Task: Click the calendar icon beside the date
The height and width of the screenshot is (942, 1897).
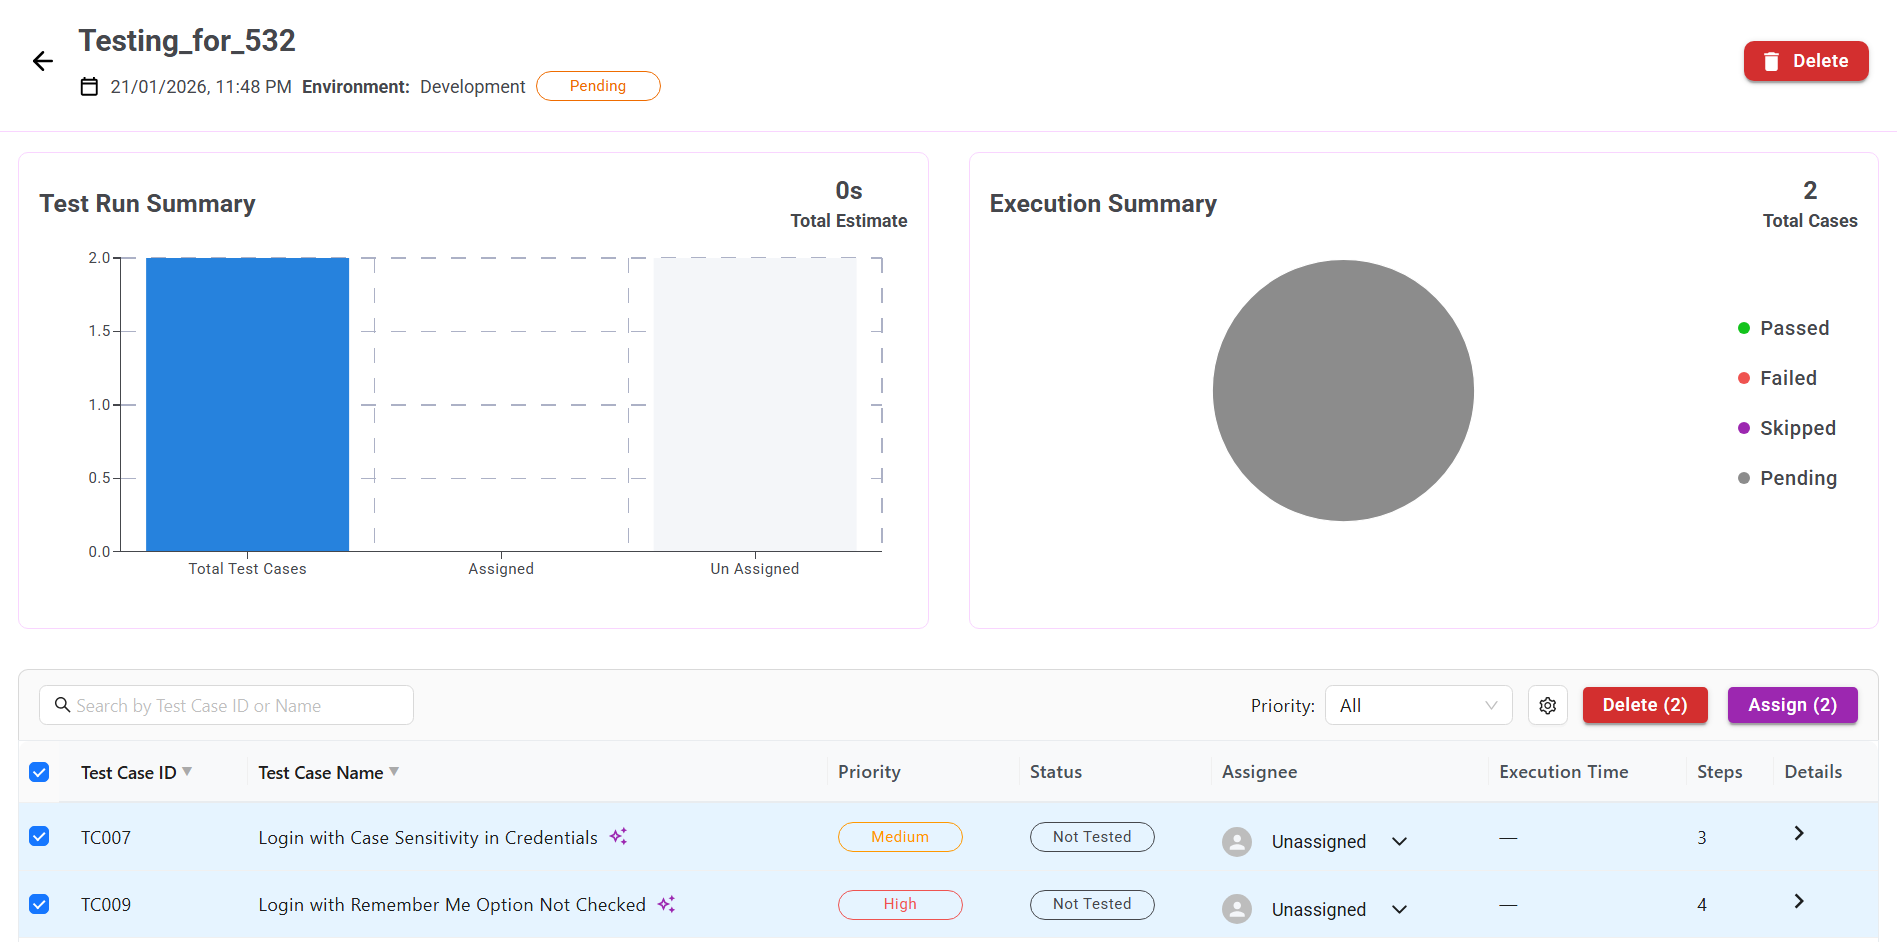Action: point(89,87)
